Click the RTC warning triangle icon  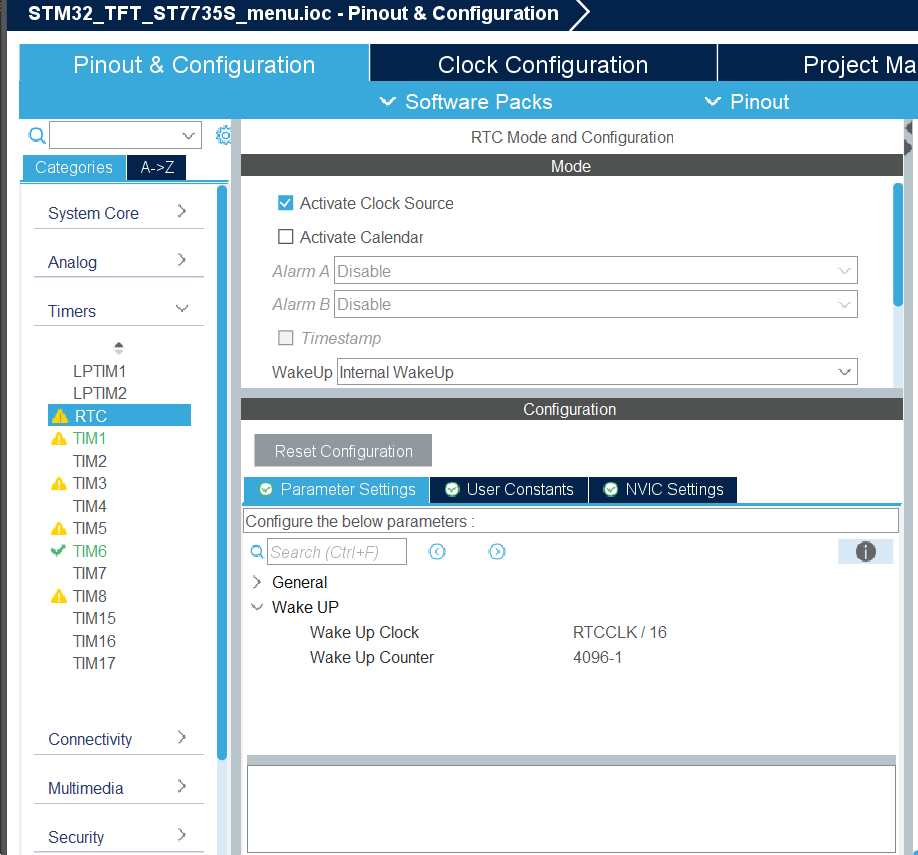pos(60,416)
